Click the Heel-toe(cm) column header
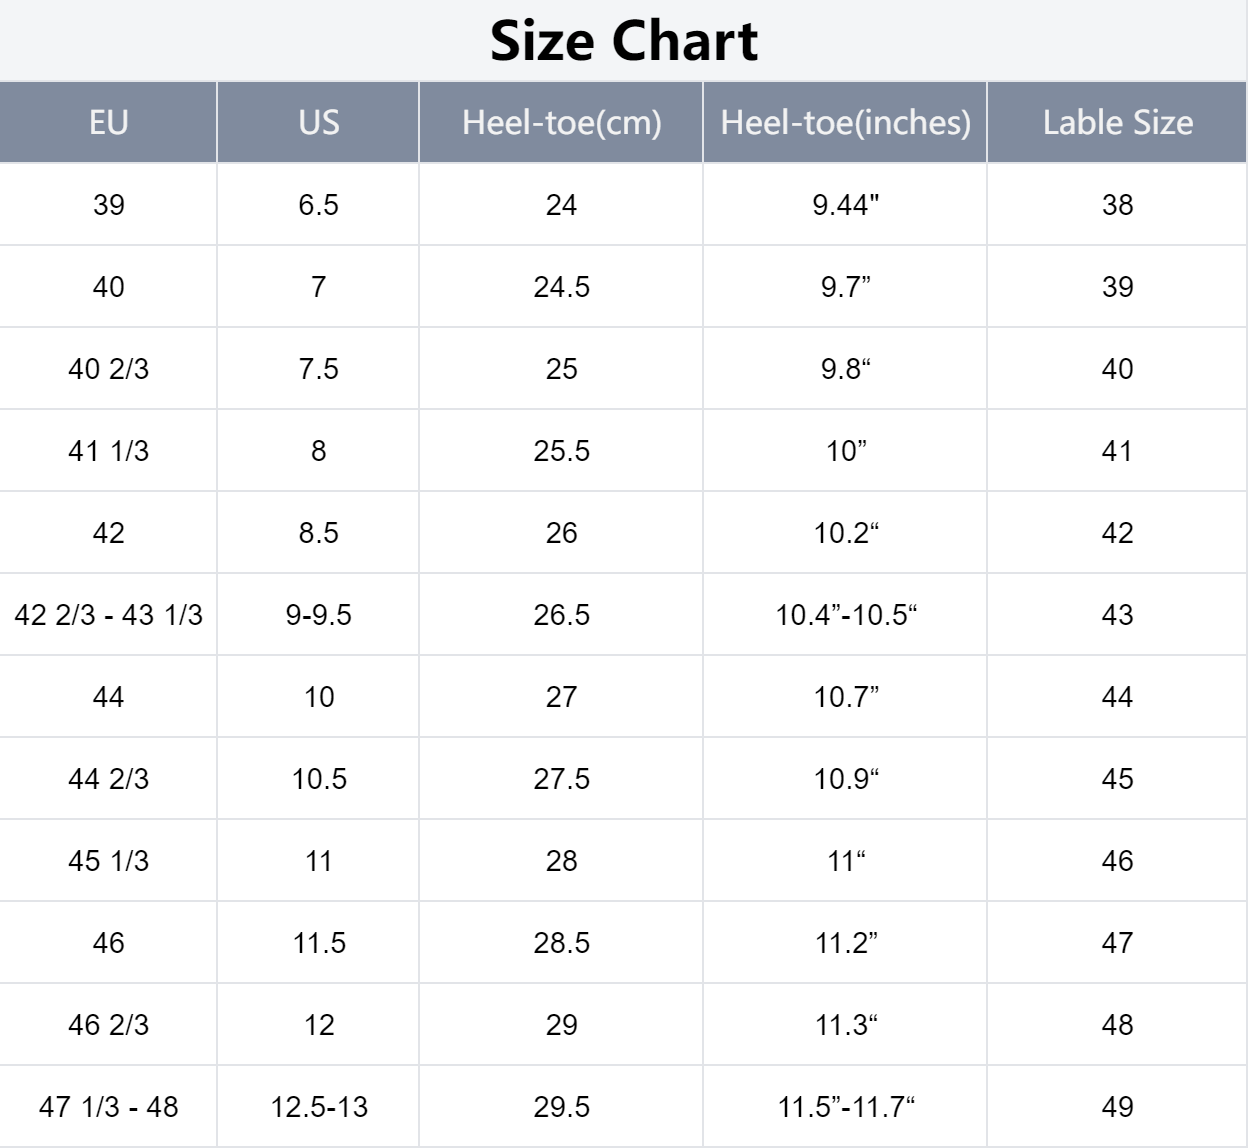 [x=561, y=122]
